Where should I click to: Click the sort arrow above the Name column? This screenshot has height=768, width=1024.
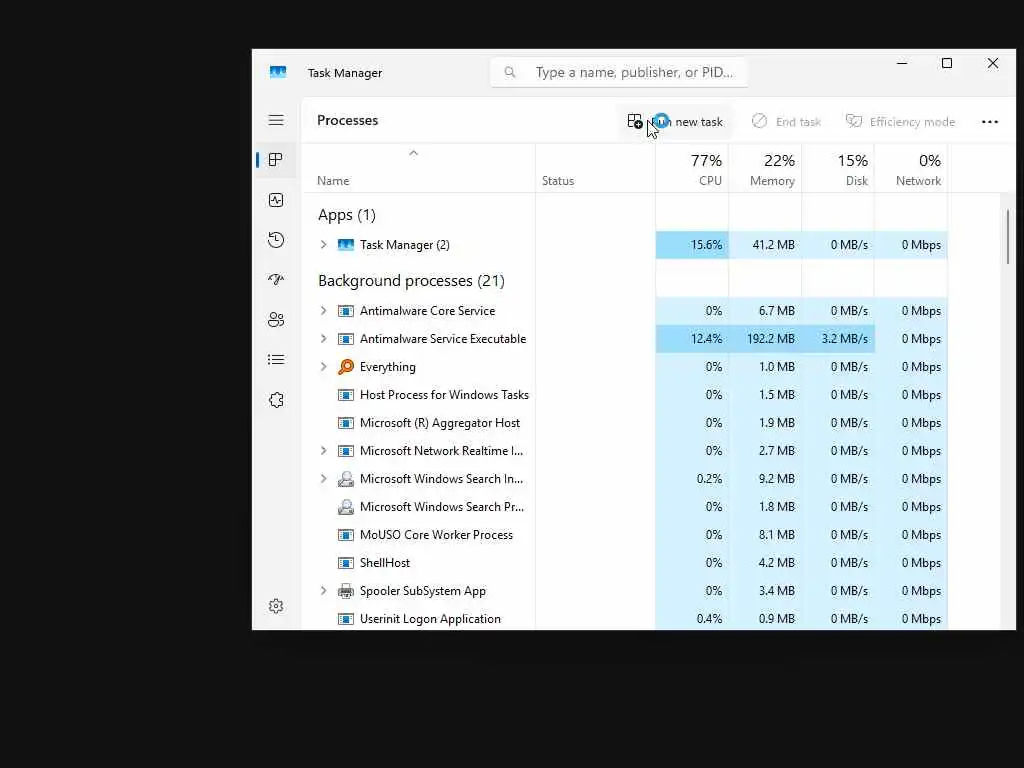tap(413, 153)
